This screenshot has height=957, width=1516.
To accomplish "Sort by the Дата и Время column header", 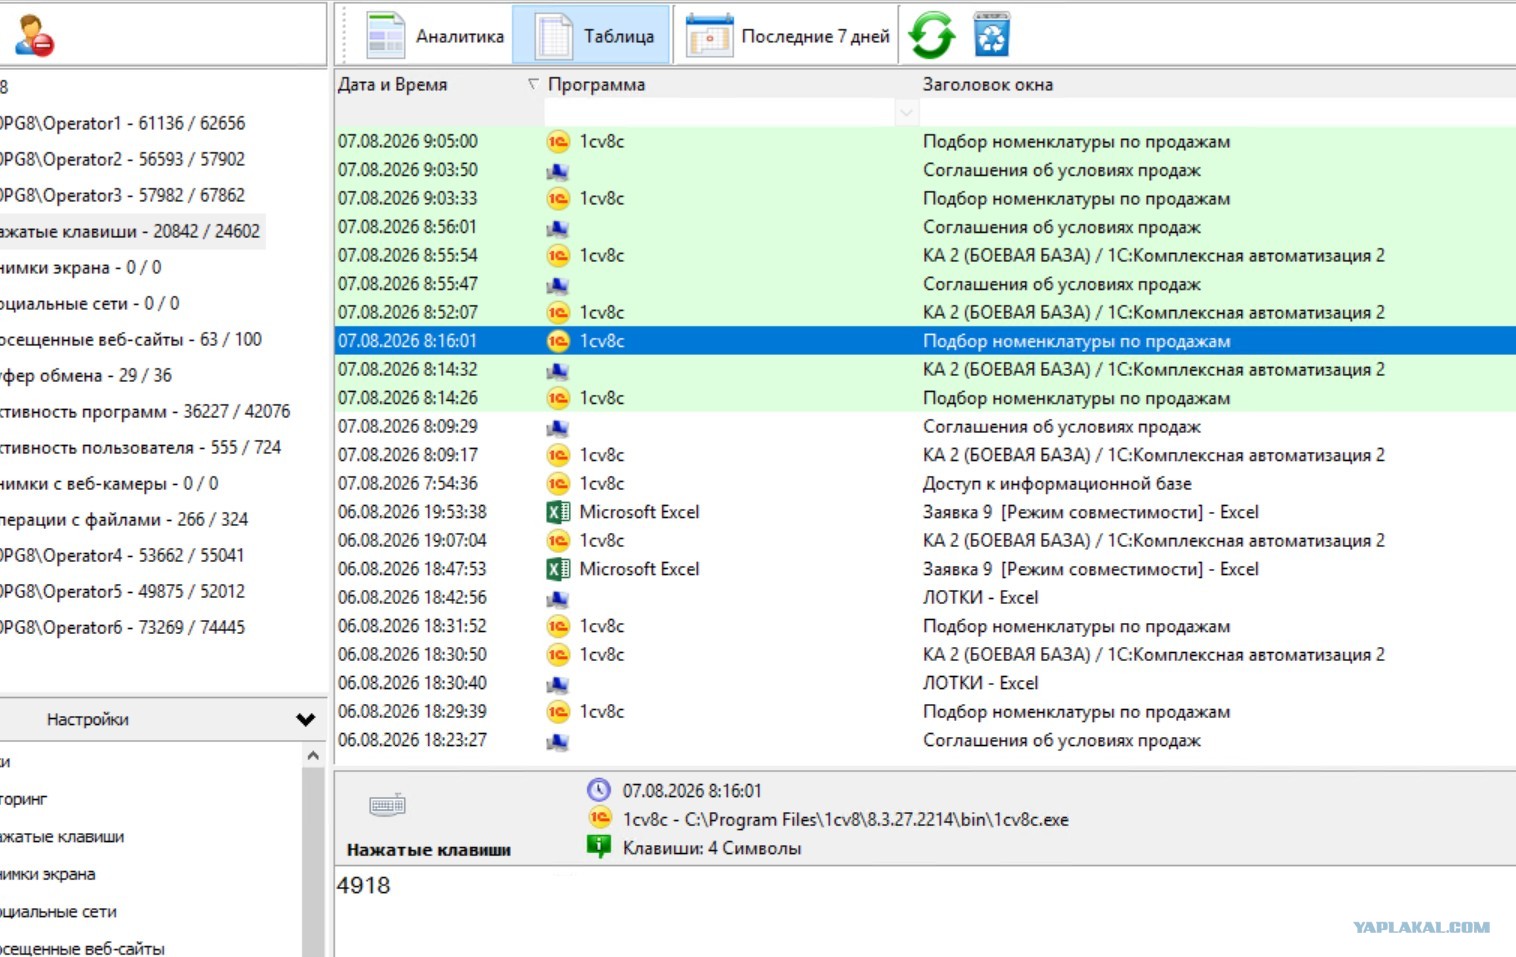I will [392, 85].
